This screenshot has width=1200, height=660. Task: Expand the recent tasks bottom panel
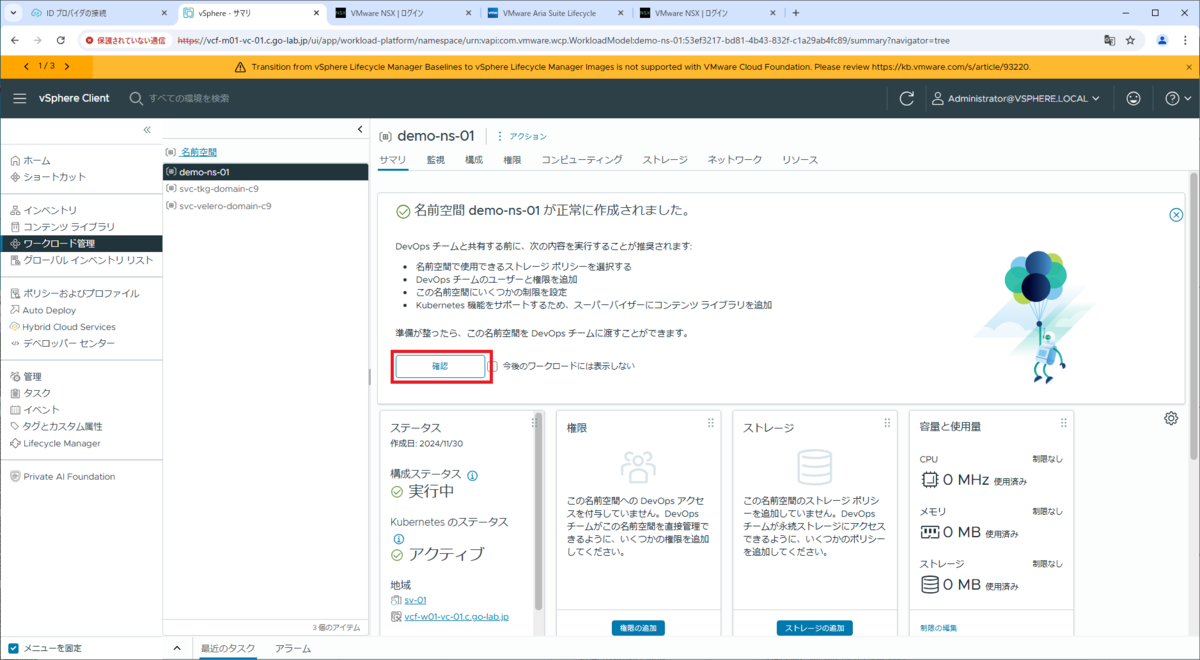pyautogui.click(x=177, y=648)
